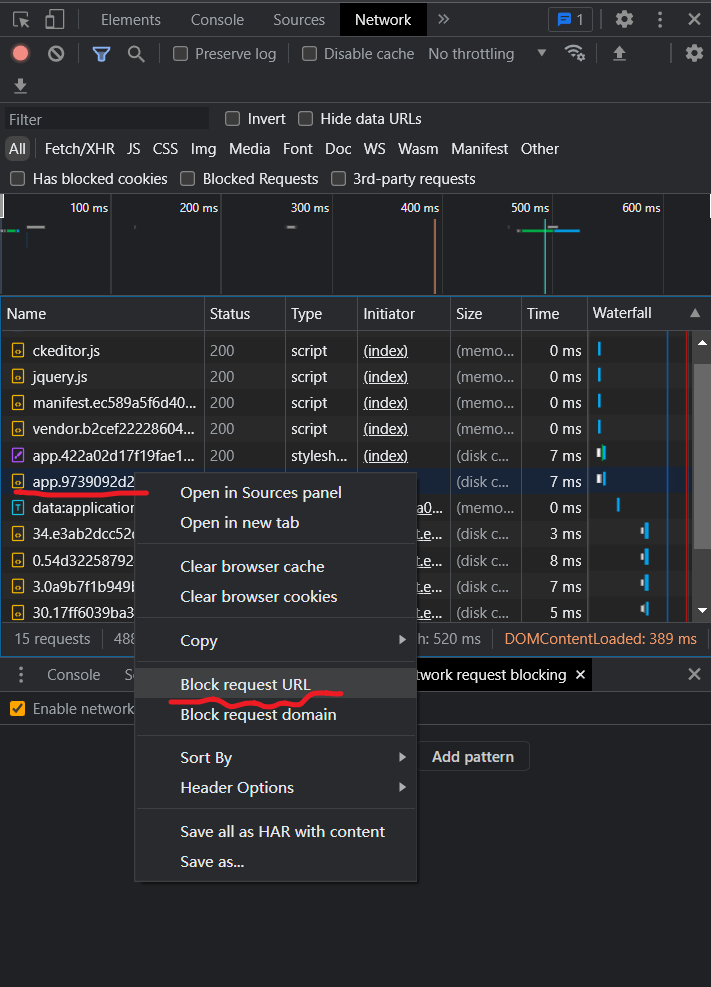This screenshot has height=987, width=711.
Task: Check the Blocked Requests checkbox
Action: pos(188,179)
